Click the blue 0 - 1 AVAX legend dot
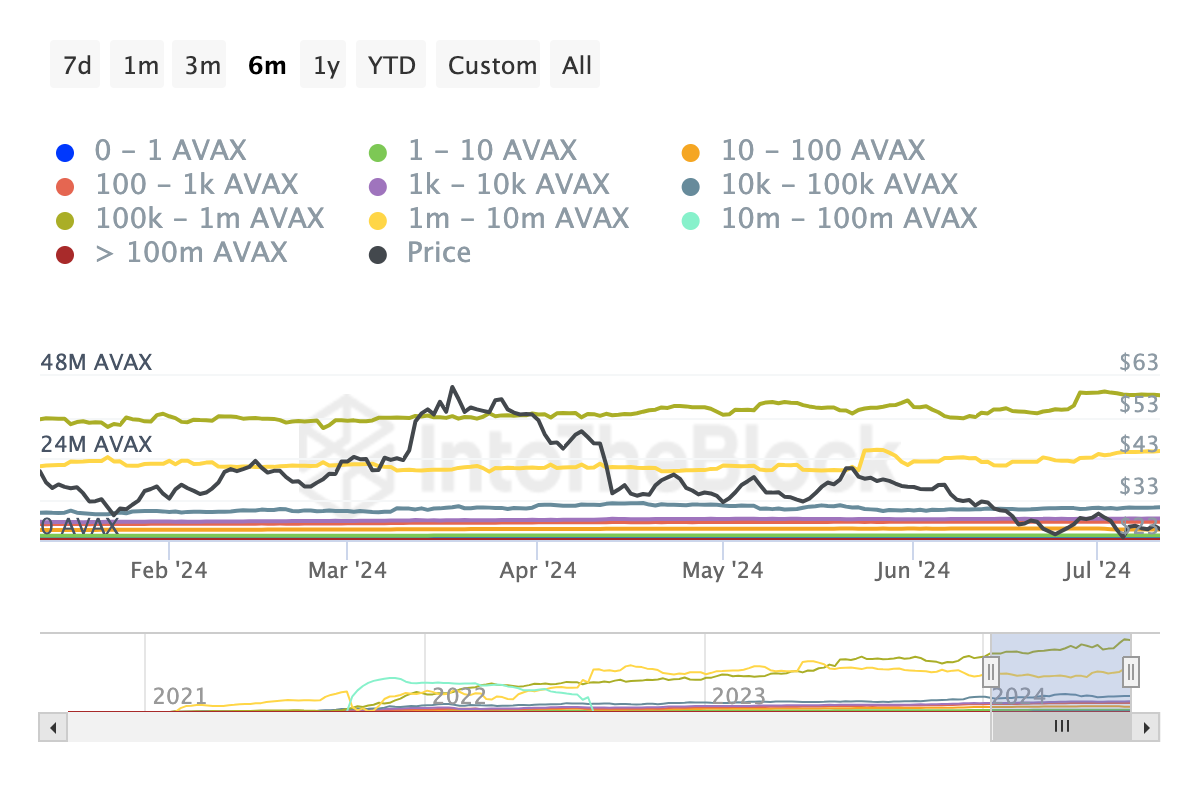 66,153
